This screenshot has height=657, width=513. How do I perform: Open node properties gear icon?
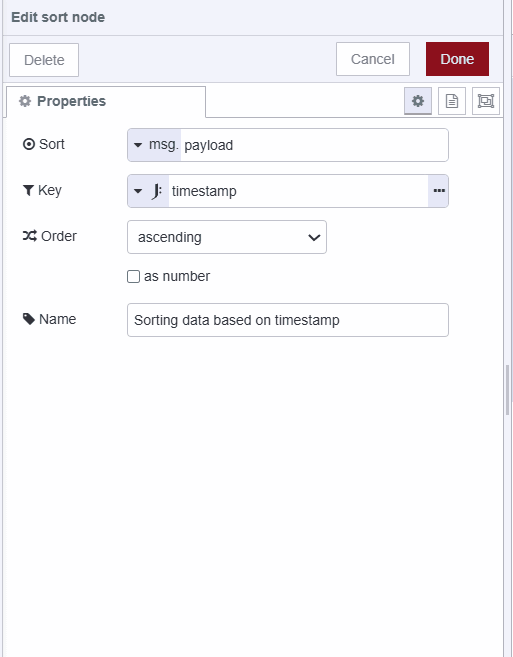[417, 101]
